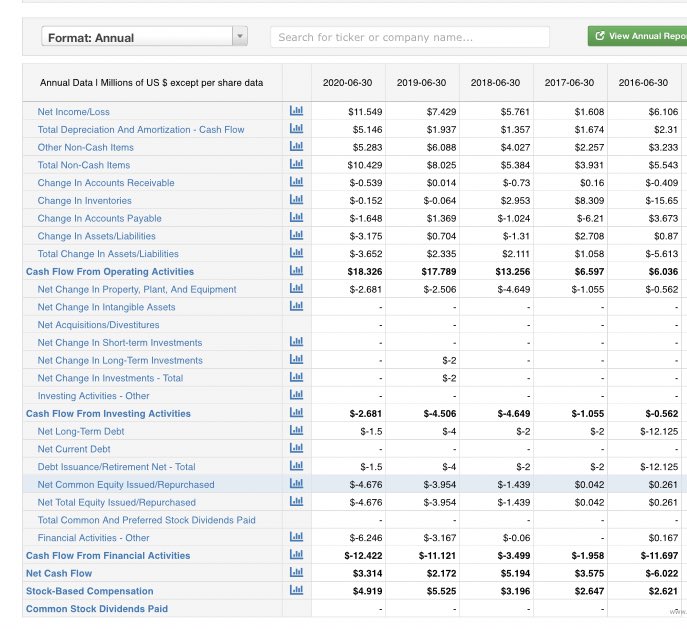The image size is (687, 629).
Task: Open the Net Income/Loss link
Action: [x=74, y=112]
